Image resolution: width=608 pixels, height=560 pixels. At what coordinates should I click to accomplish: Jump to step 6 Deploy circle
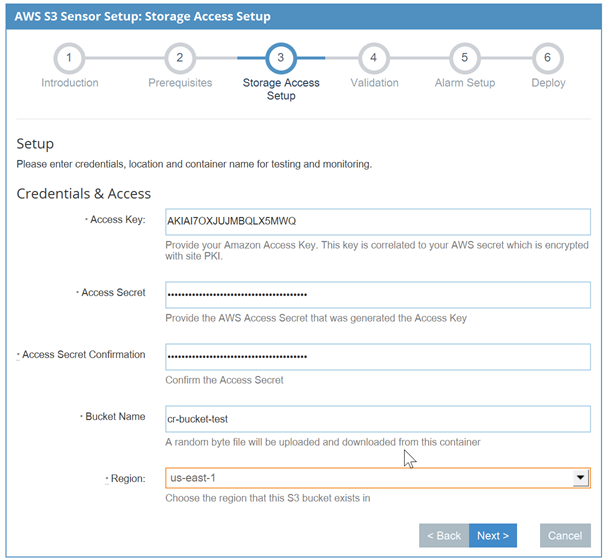click(548, 58)
